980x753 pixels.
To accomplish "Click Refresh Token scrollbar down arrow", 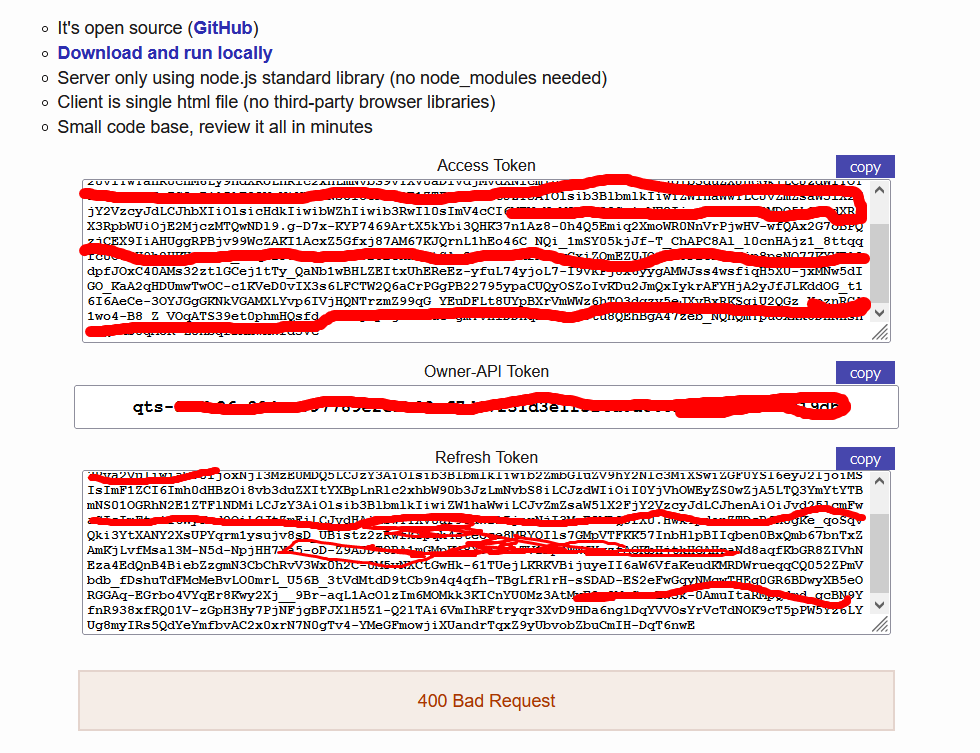I will tap(879, 604).
